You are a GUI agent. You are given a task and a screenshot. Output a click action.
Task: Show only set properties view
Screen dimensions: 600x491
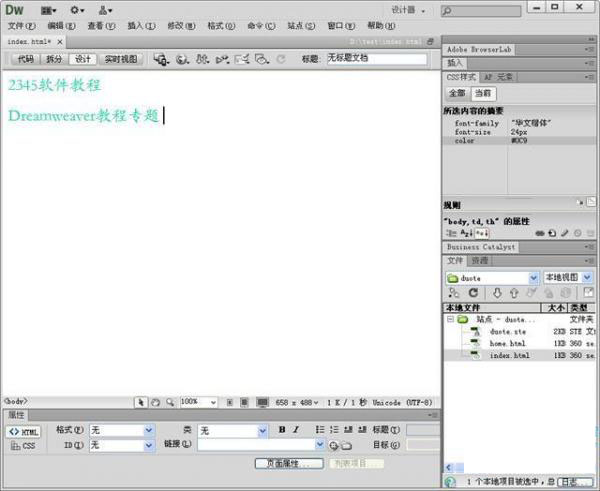point(481,233)
